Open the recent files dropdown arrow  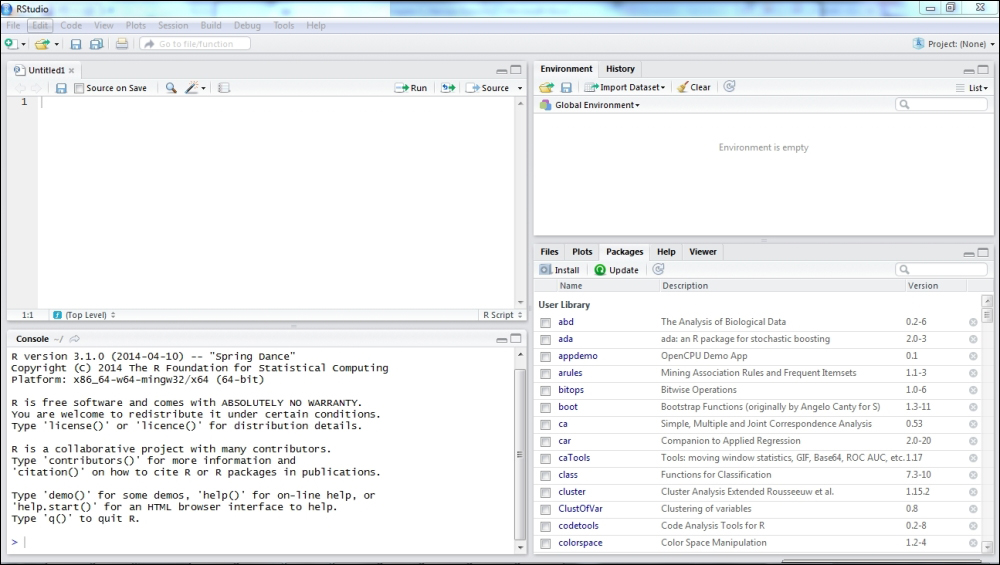click(56, 44)
